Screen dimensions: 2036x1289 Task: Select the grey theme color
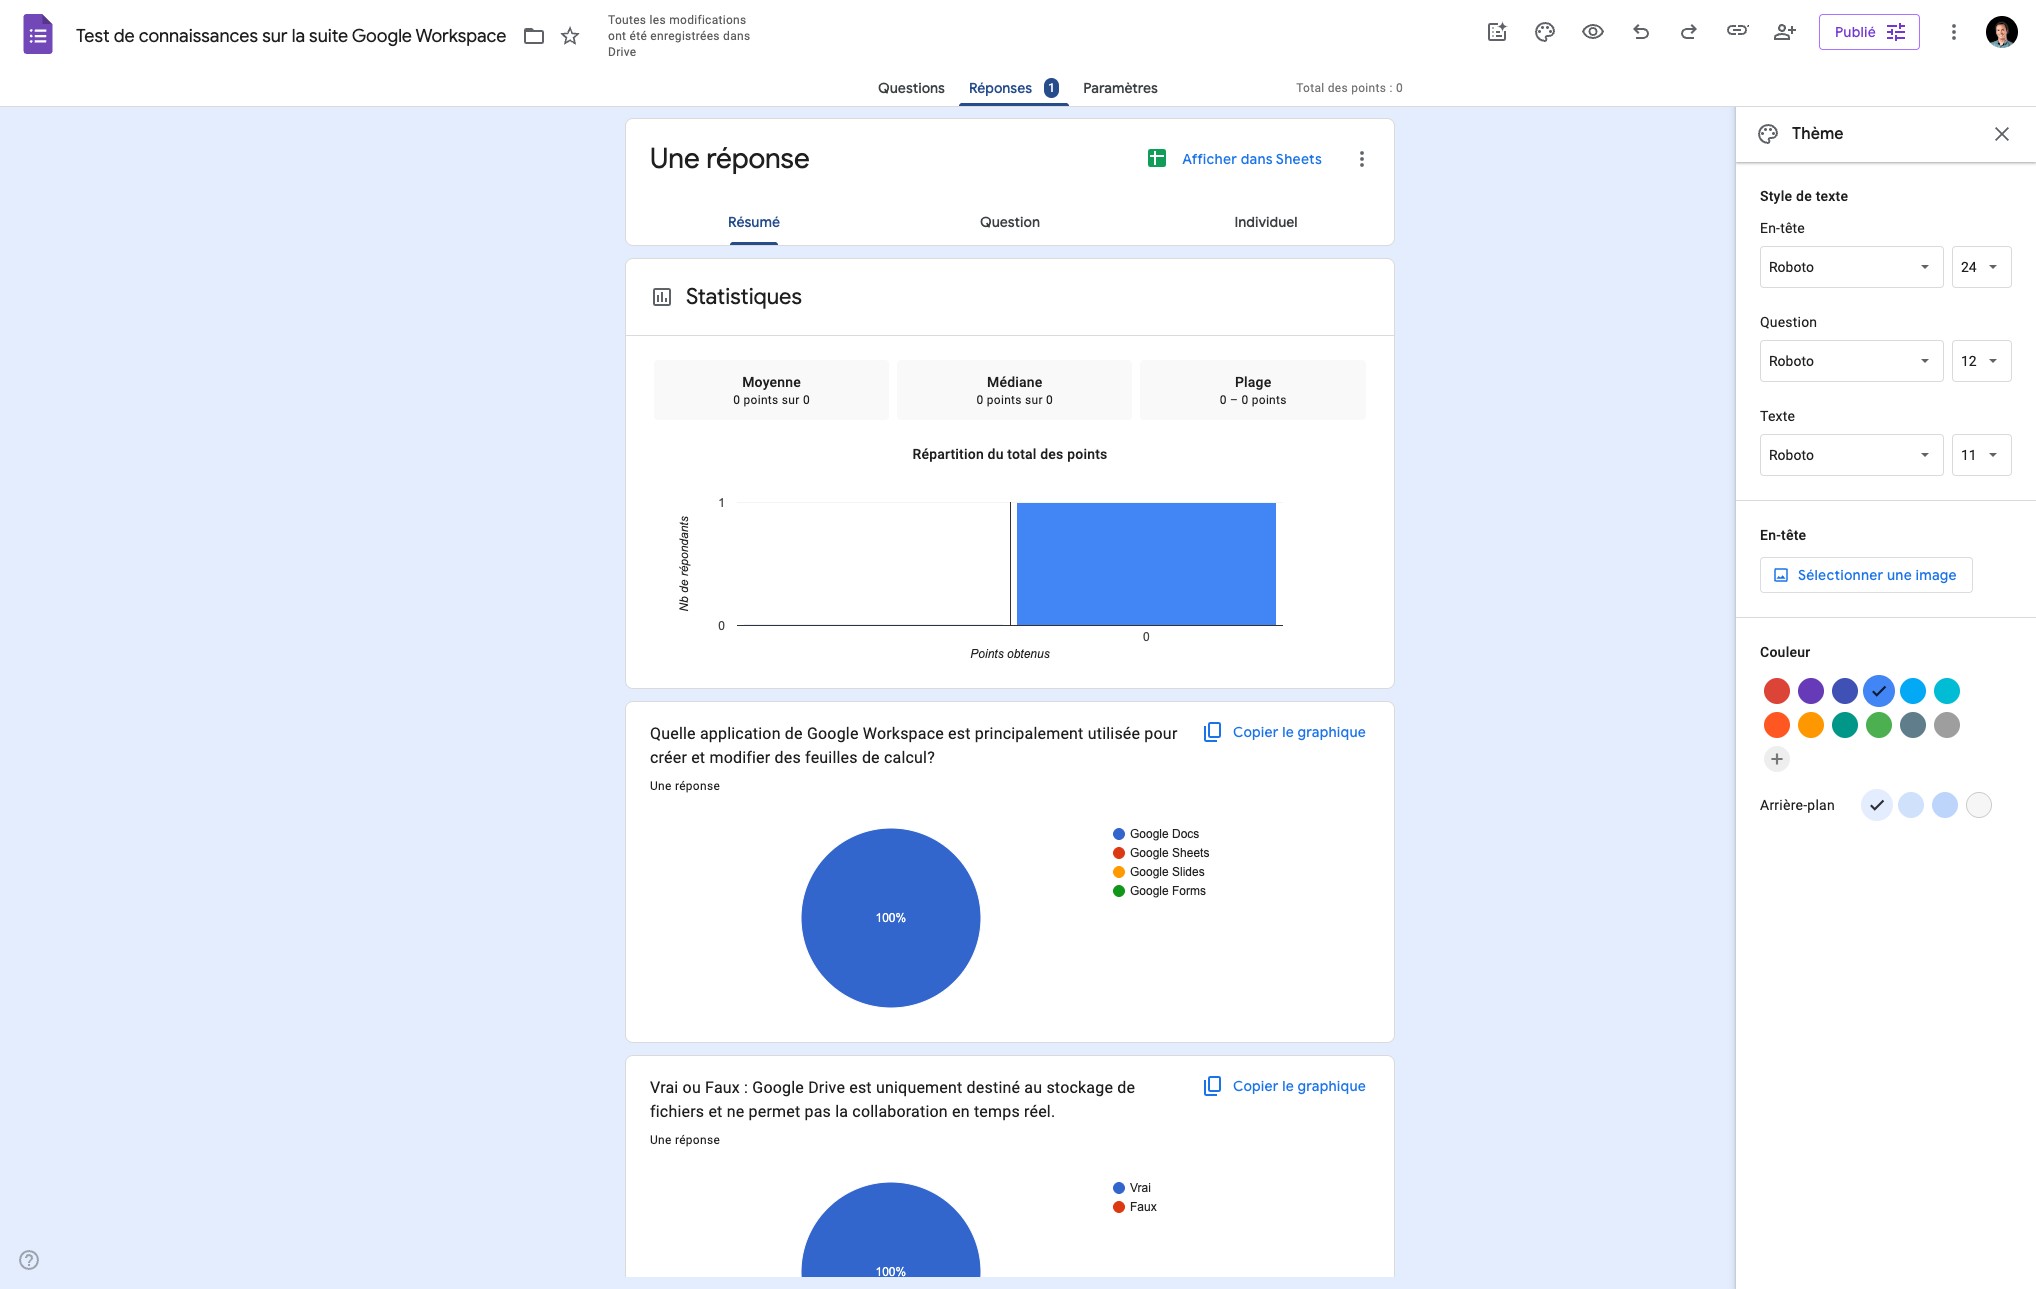[x=1947, y=725]
